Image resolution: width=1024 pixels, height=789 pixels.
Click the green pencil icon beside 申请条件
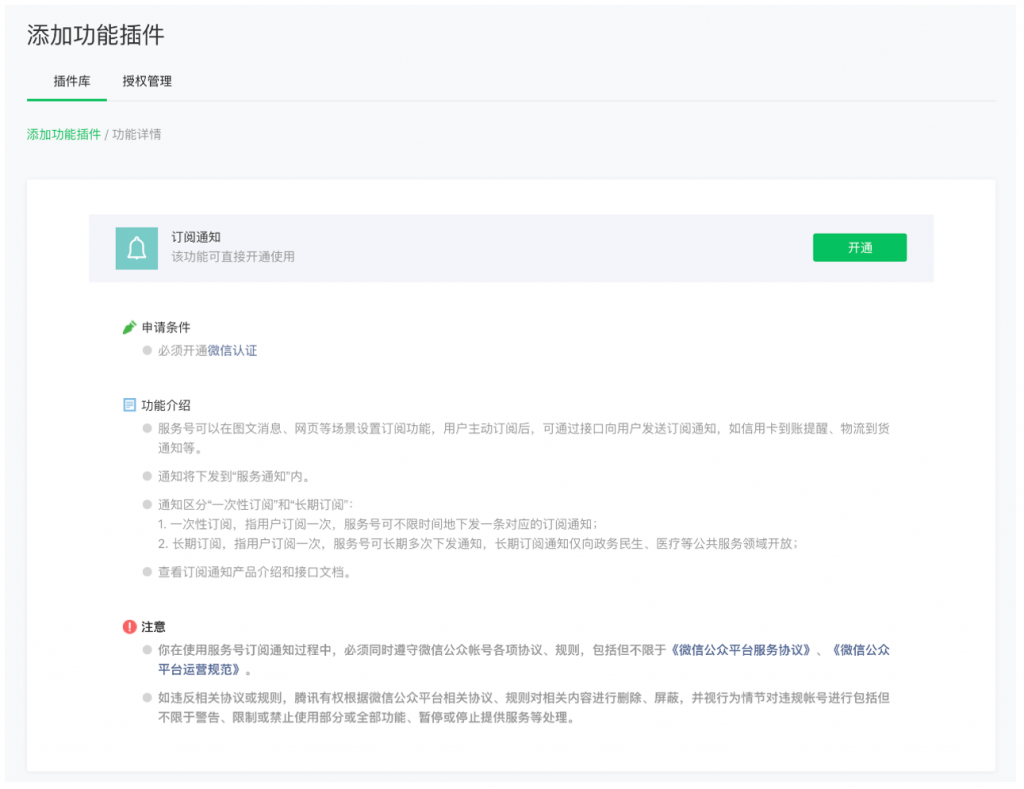click(x=129, y=325)
